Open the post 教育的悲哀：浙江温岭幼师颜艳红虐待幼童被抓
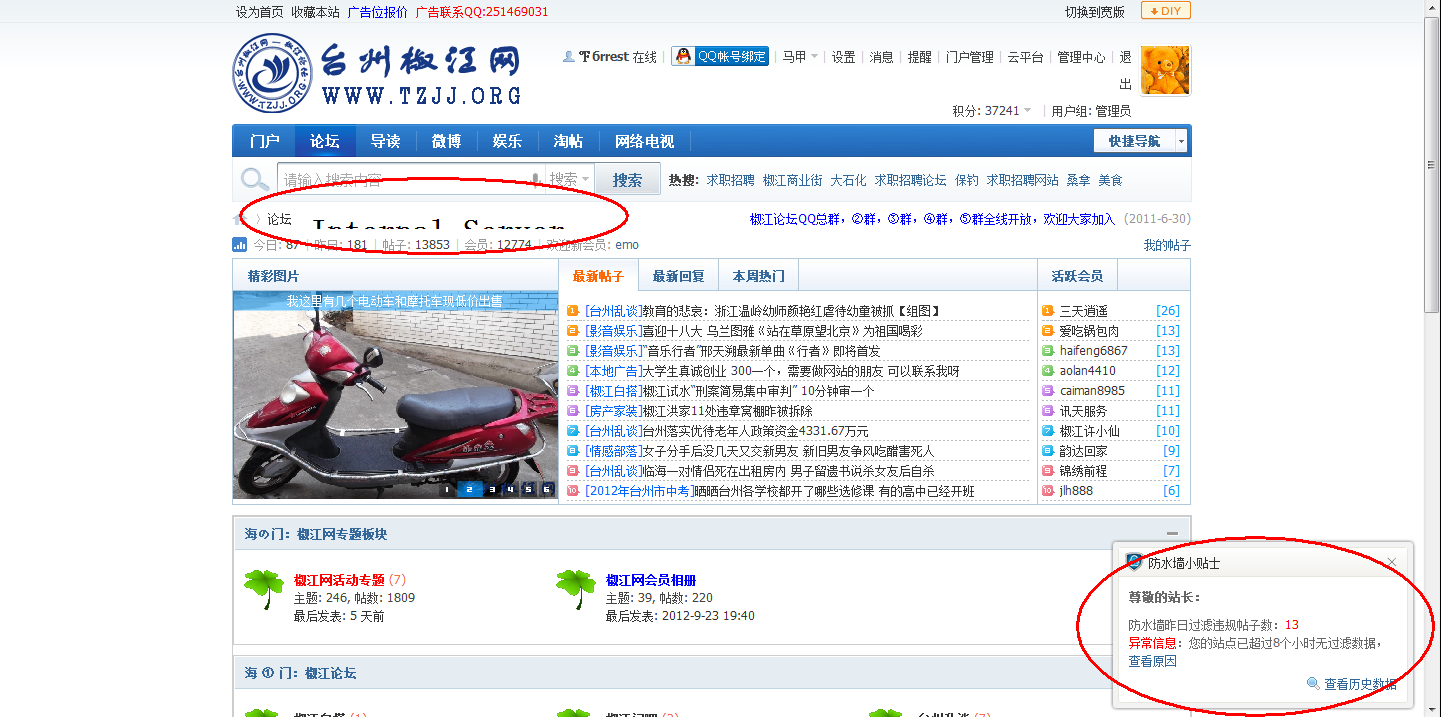The width and height of the screenshot is (1441, 717). (791, 311)
